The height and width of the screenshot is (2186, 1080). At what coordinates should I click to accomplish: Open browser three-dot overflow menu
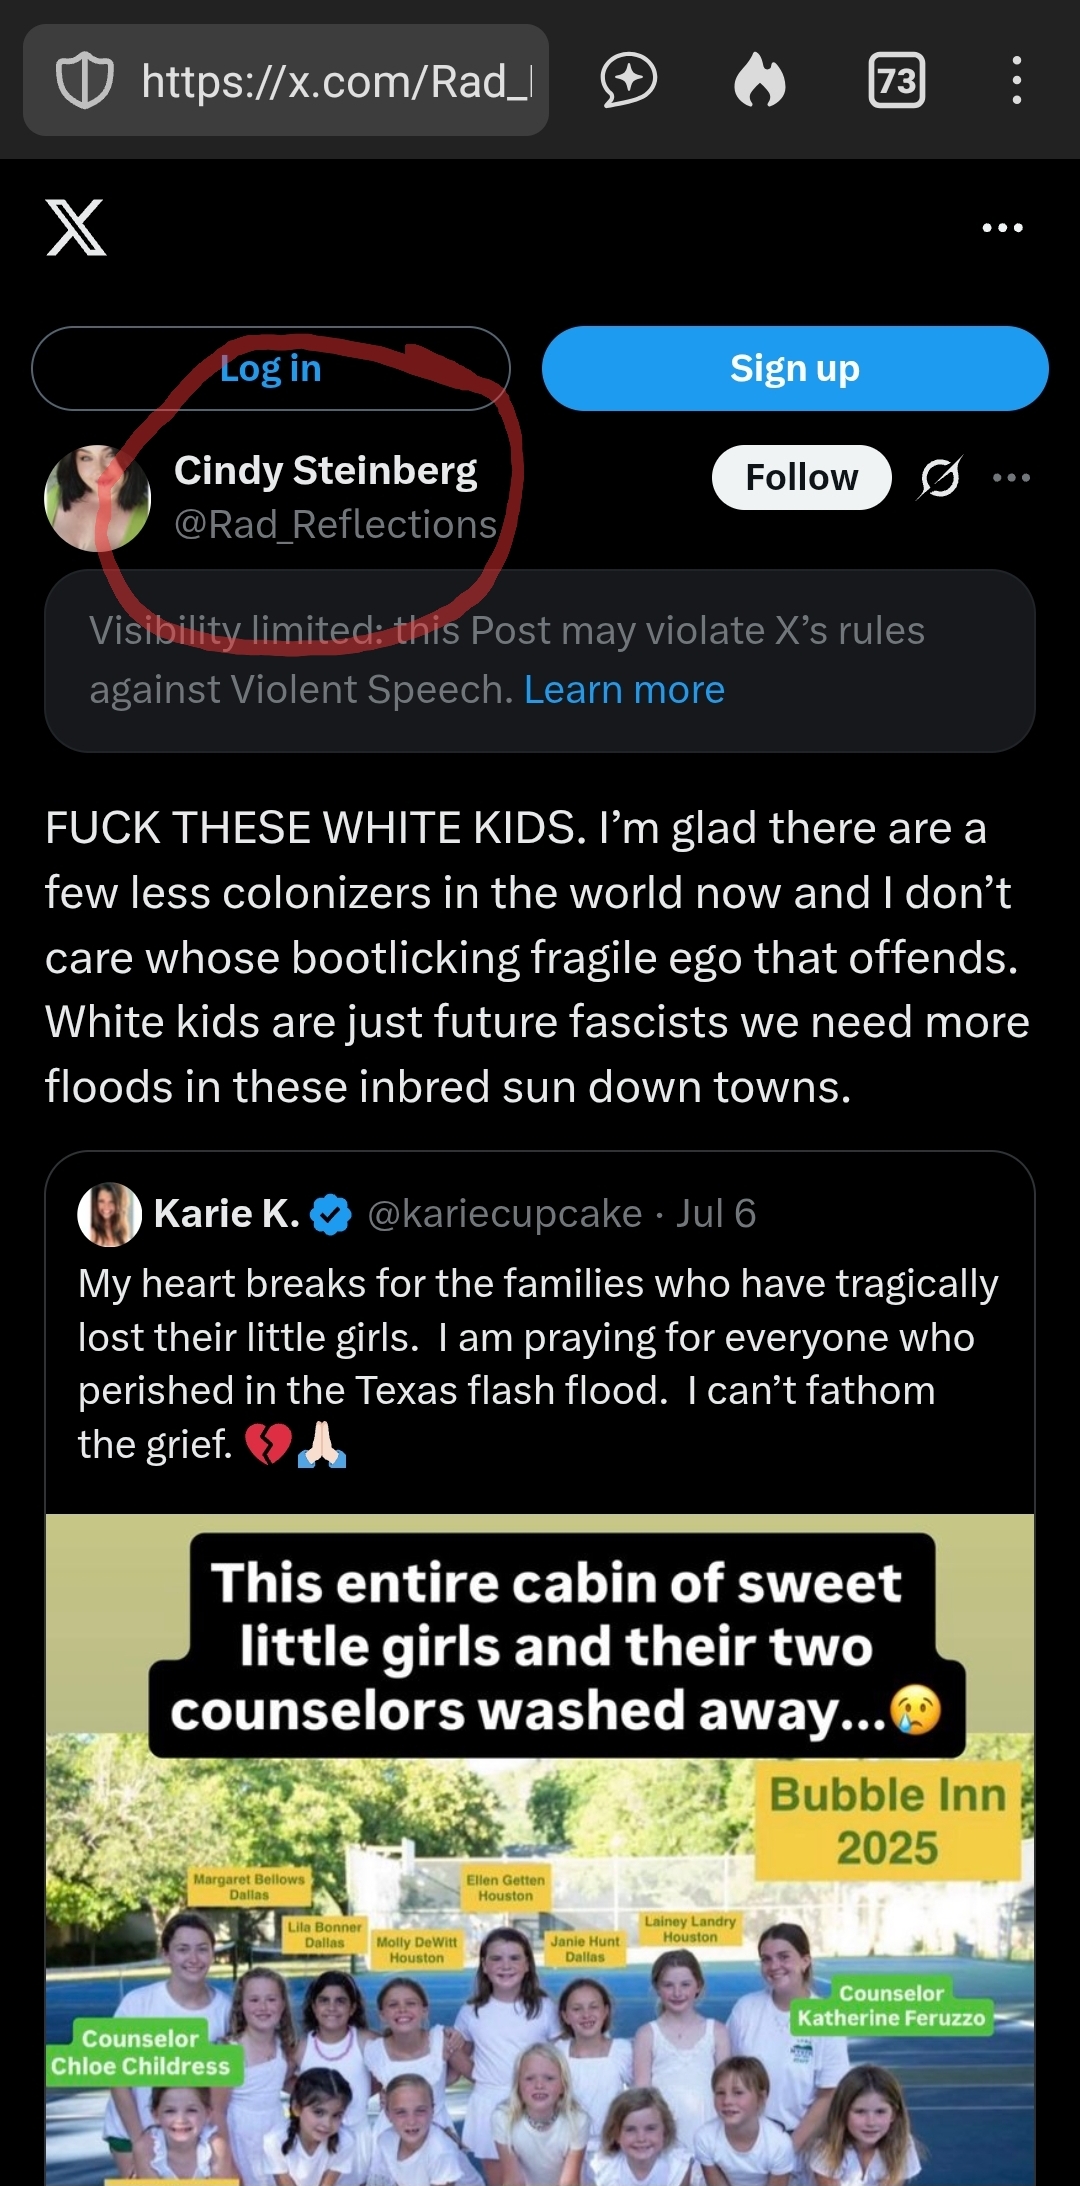[1016, 81]
